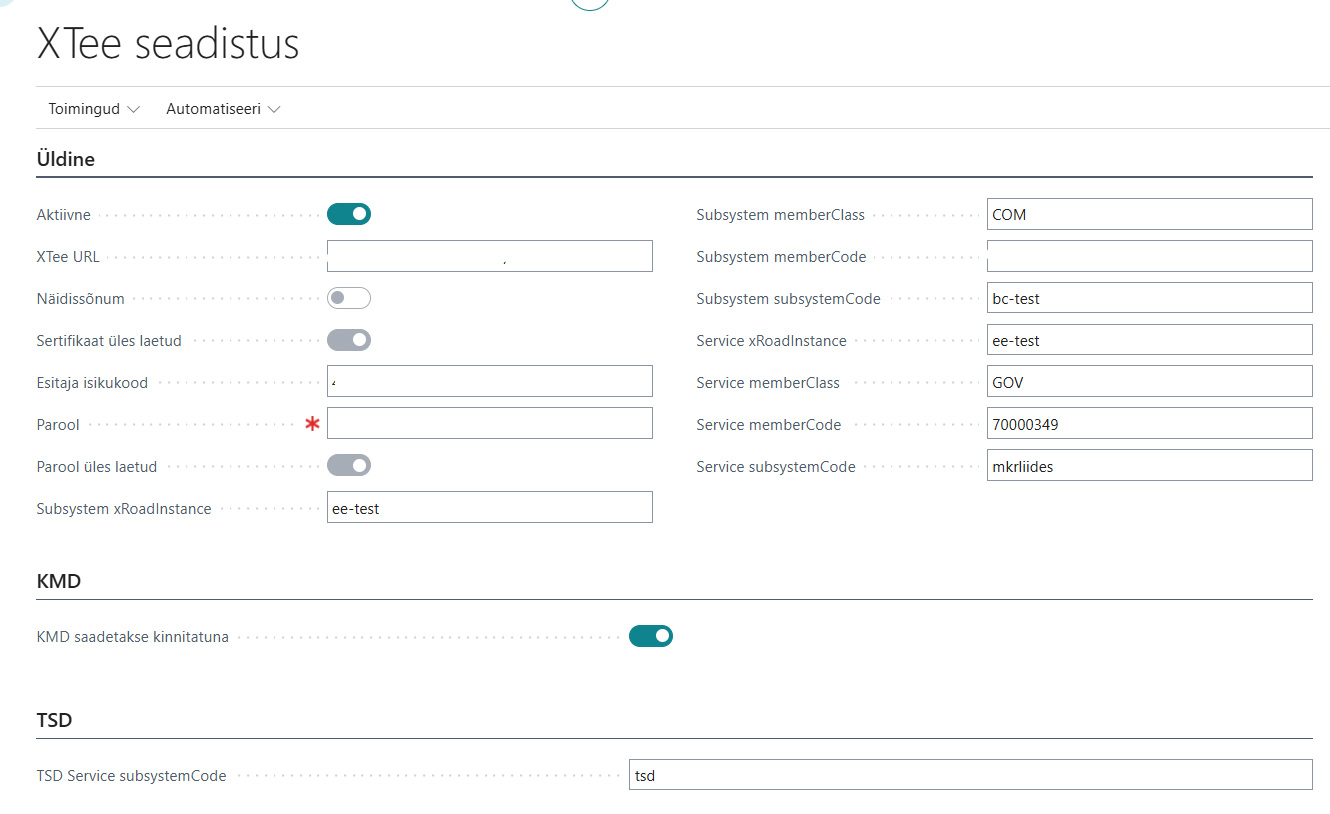
Task: Select the Service memberClass GOV field
Action: pos(1148,382)
